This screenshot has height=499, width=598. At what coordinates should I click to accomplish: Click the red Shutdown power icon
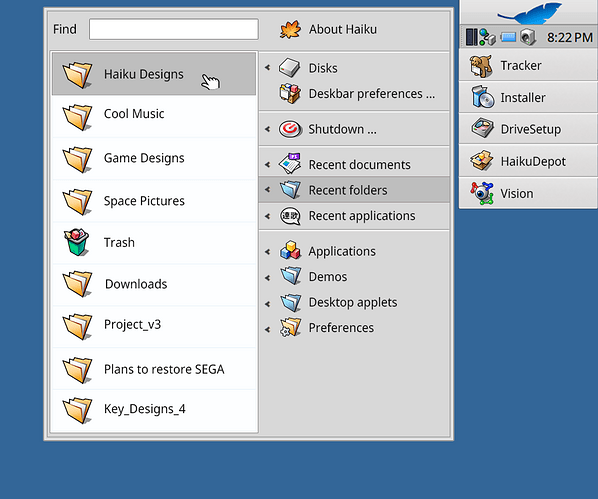290,129
